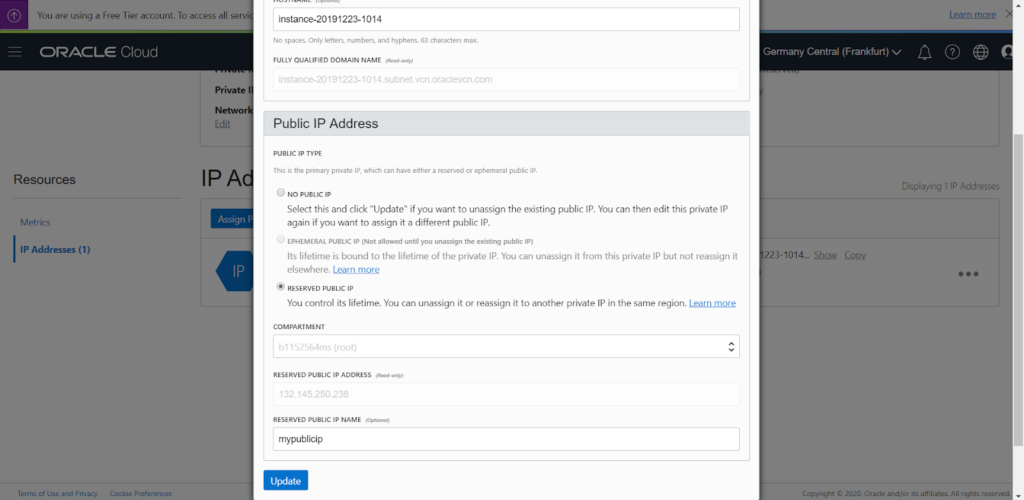
Task: Click the three-dots actions menu for the IP row
Action: (x=967, y=274)
